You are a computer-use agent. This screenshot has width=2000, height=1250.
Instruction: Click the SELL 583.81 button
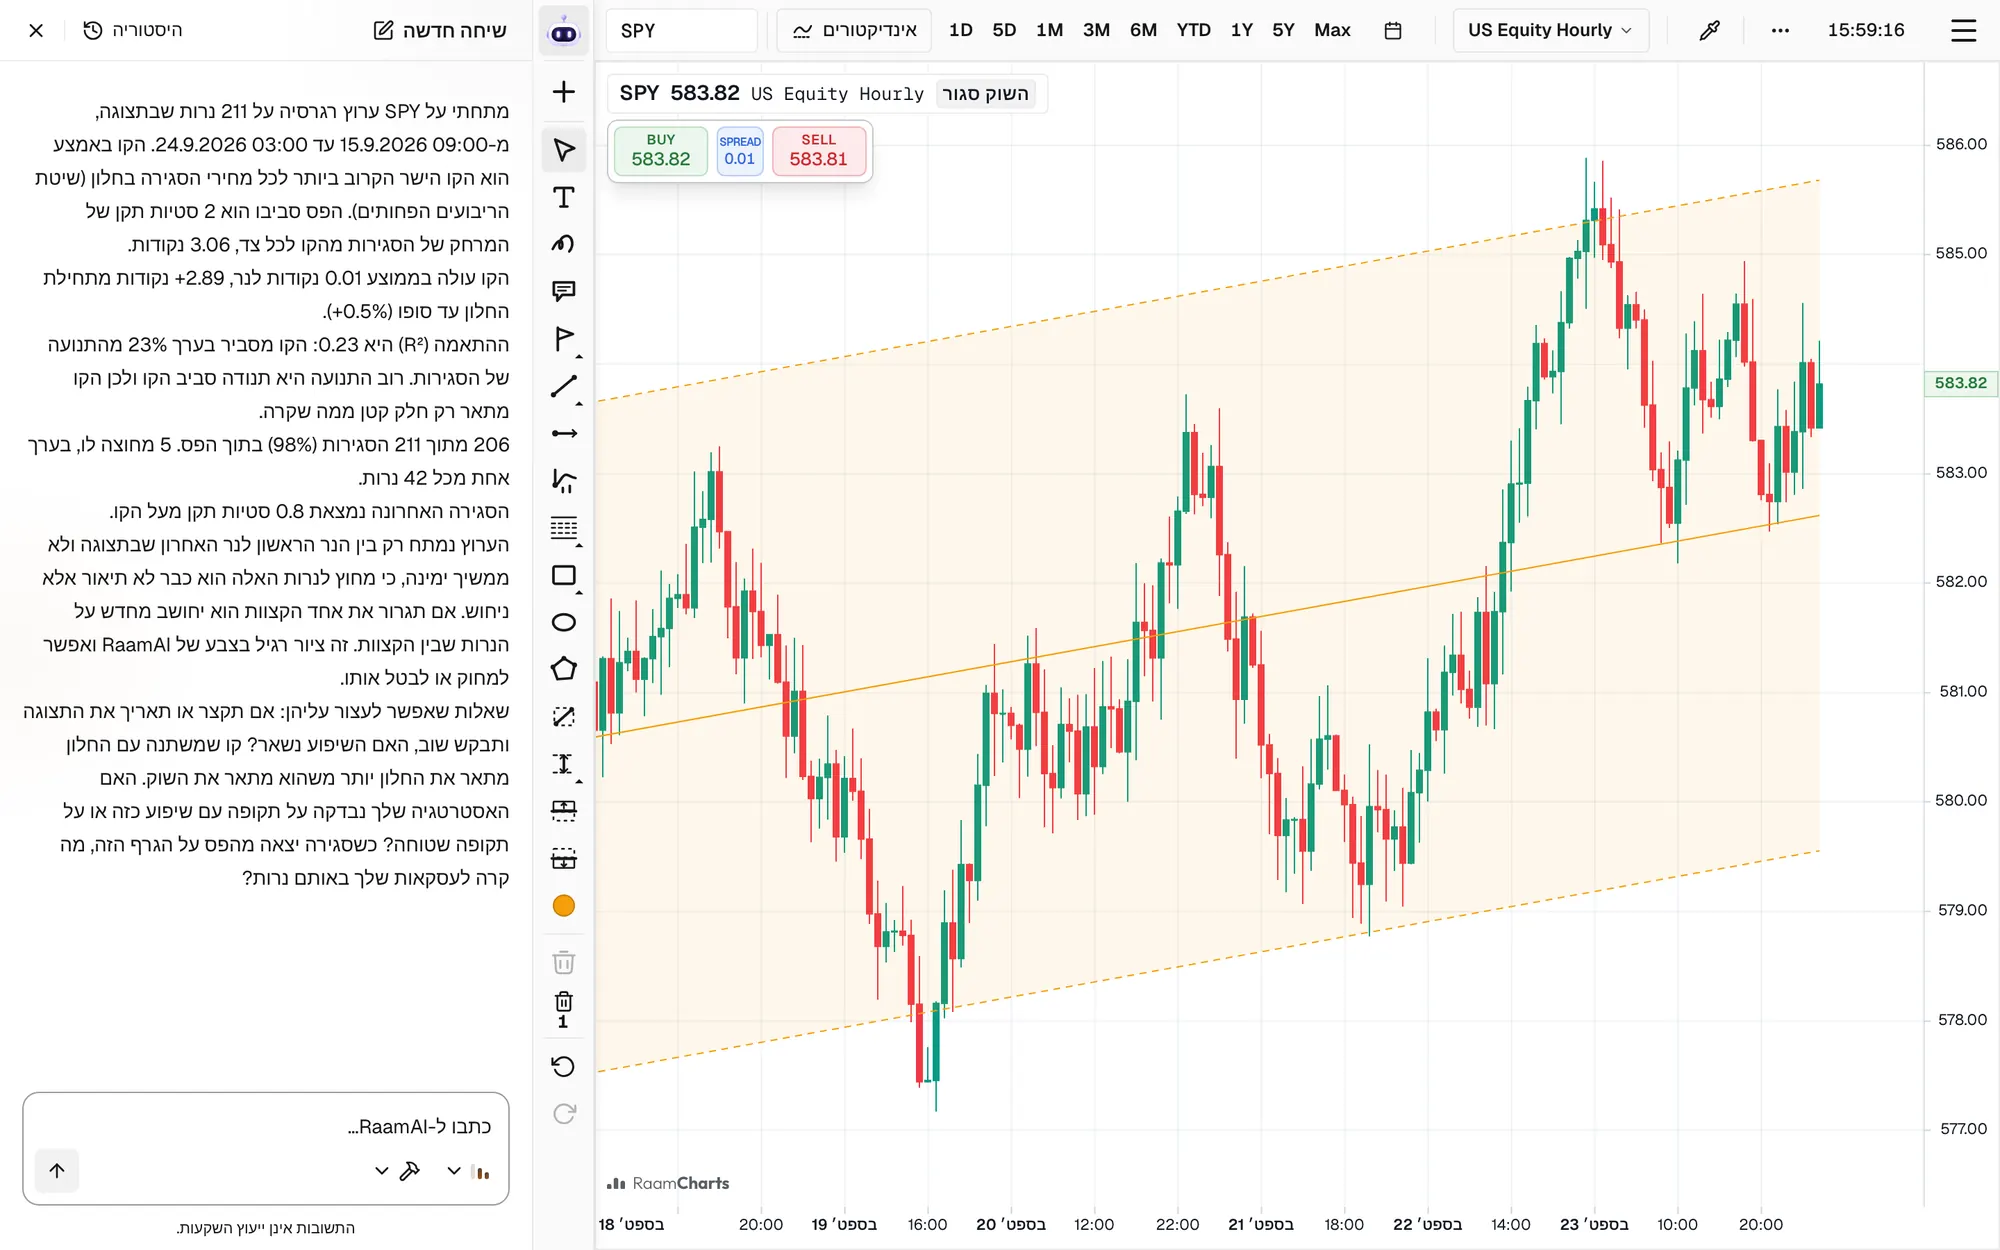819,151
